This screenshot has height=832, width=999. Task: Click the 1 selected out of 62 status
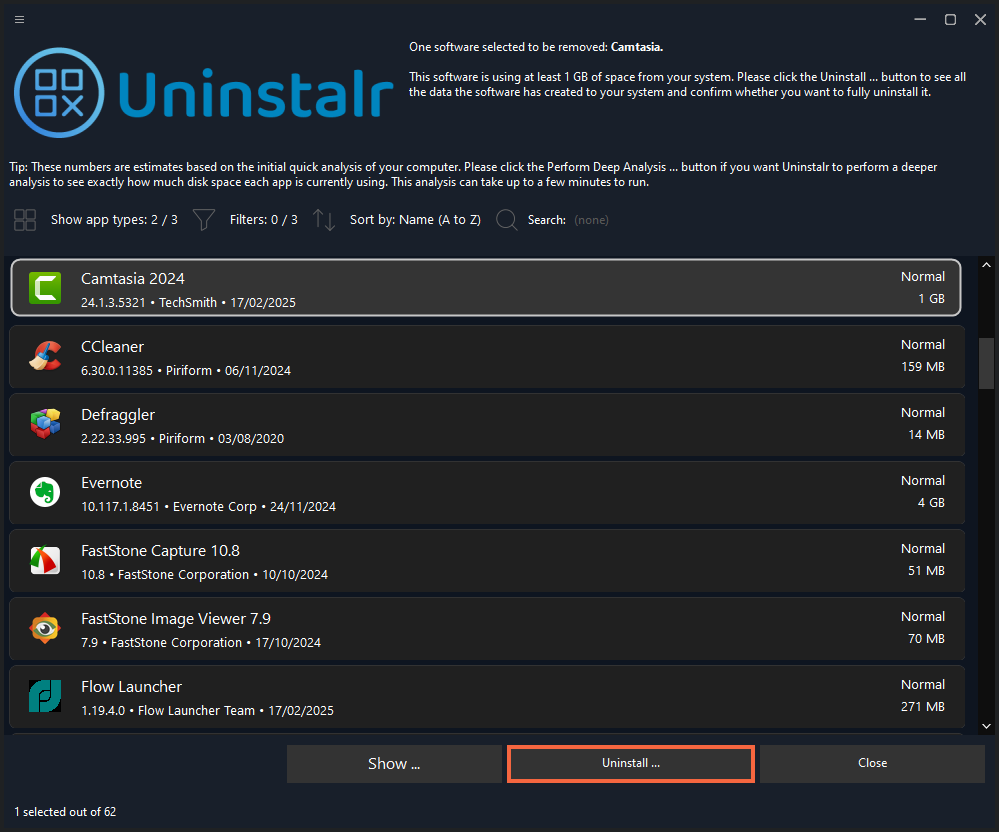[x=65, y=812]
